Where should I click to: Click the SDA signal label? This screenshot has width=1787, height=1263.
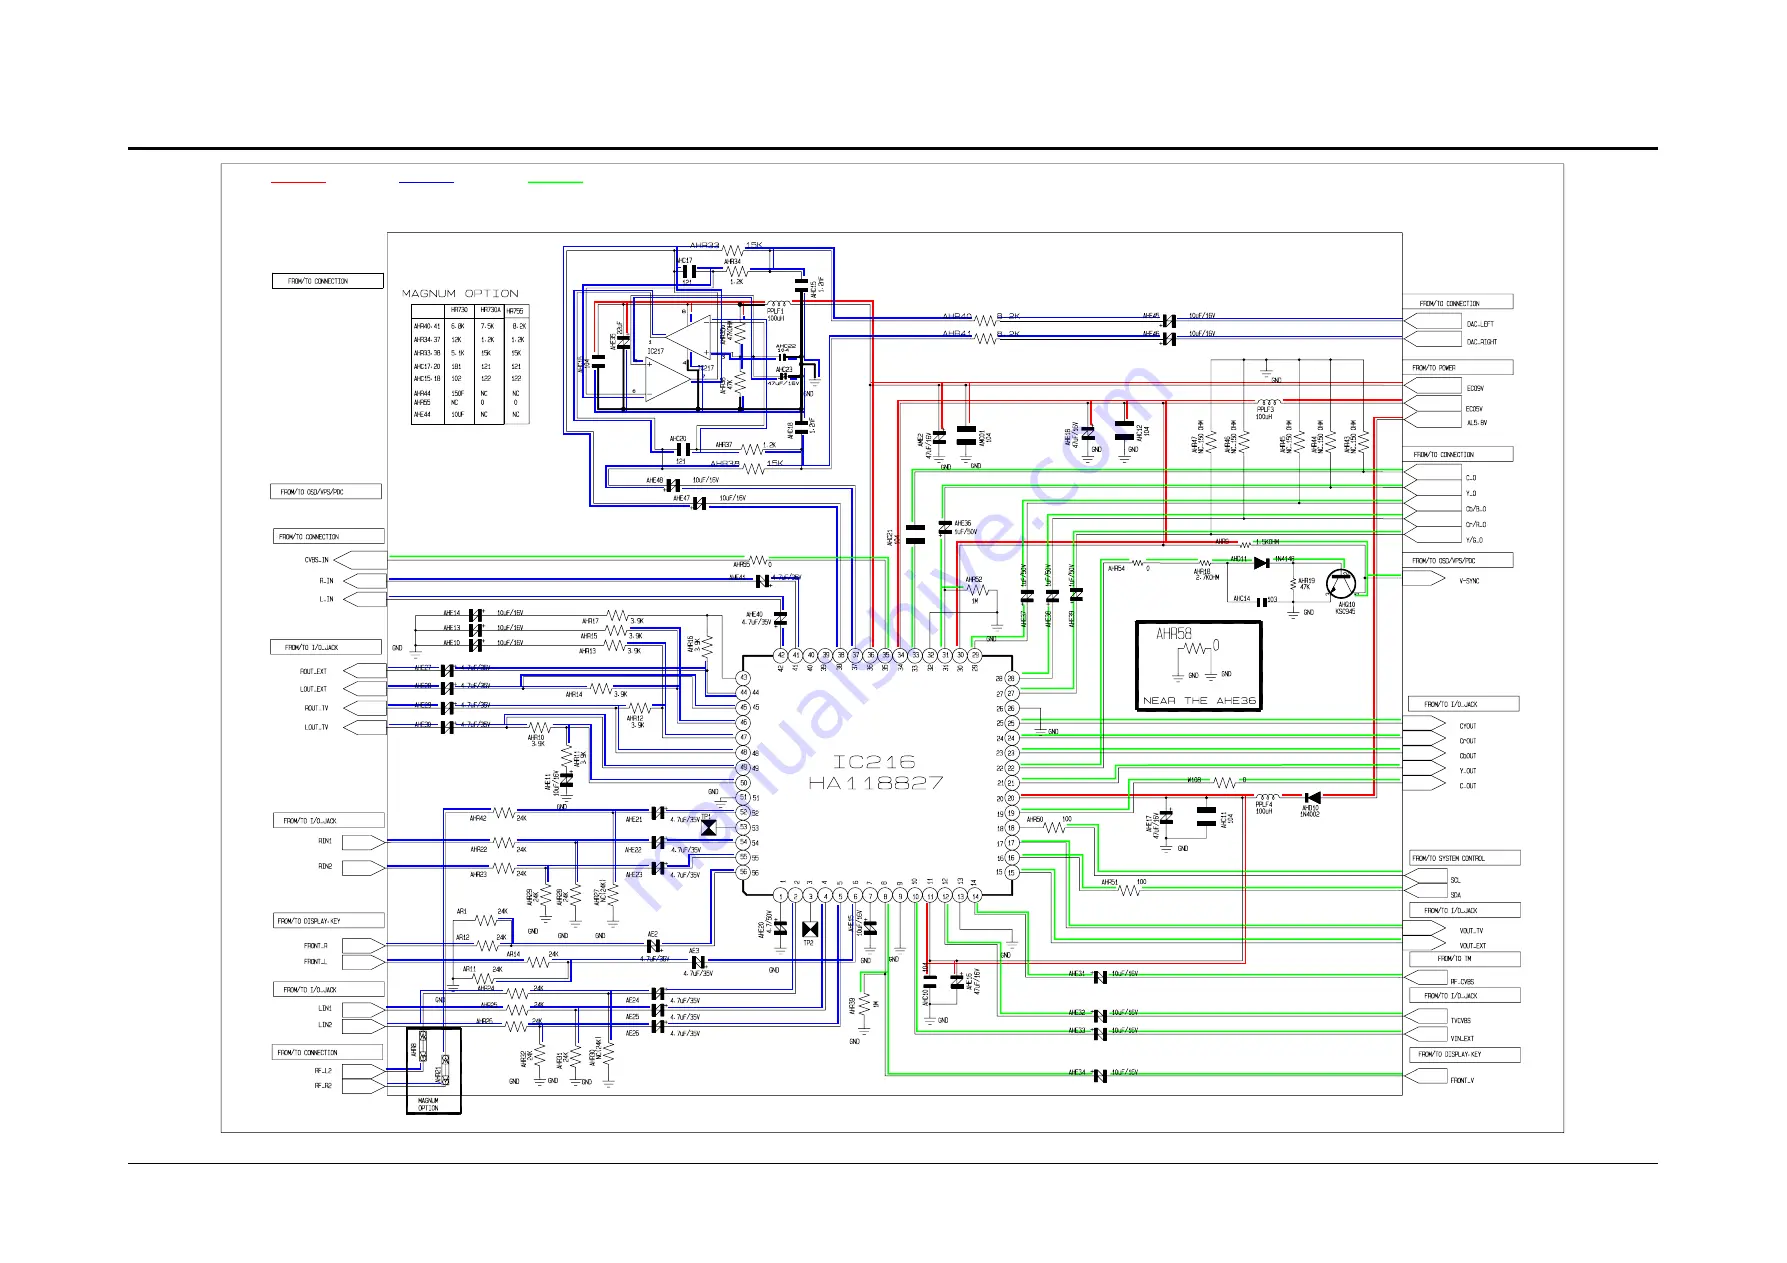tap(1456, 895)
